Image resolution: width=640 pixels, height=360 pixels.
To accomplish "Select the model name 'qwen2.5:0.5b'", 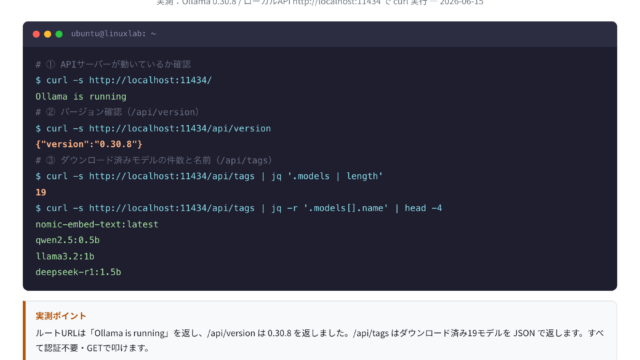I will (67, 240).
